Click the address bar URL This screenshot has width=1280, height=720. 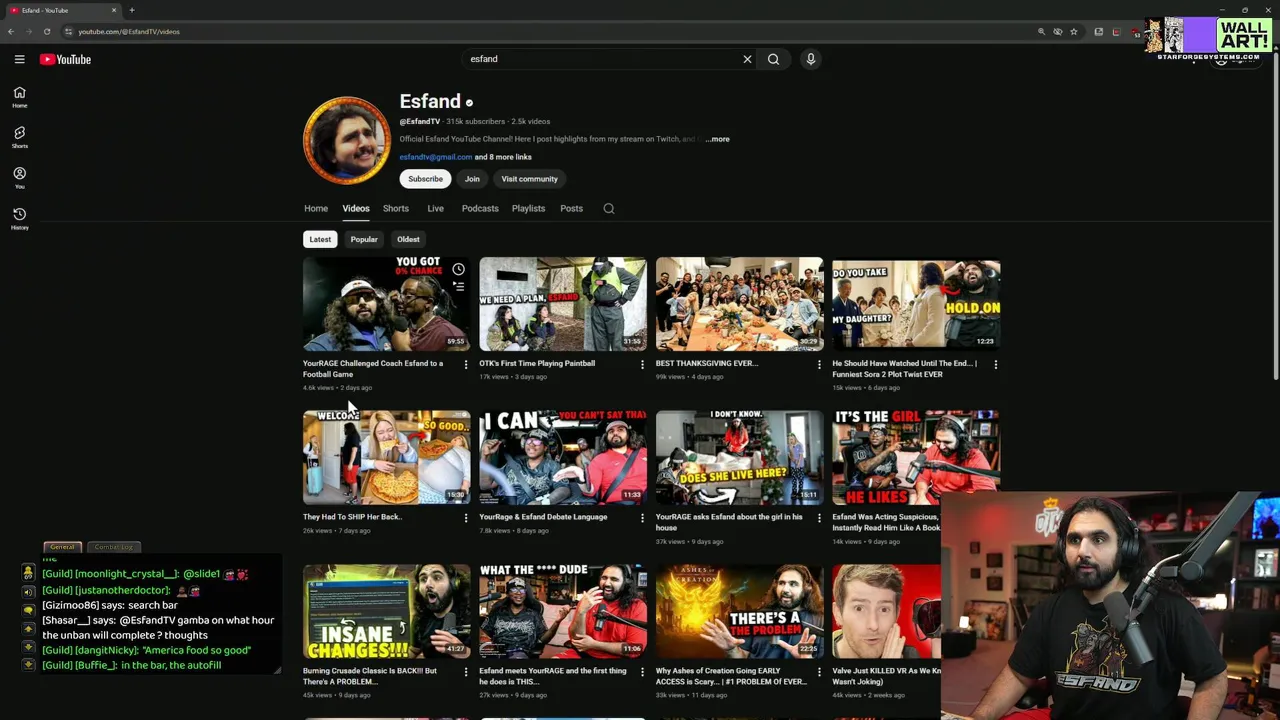pyautogui.click(x=129, y=31)
